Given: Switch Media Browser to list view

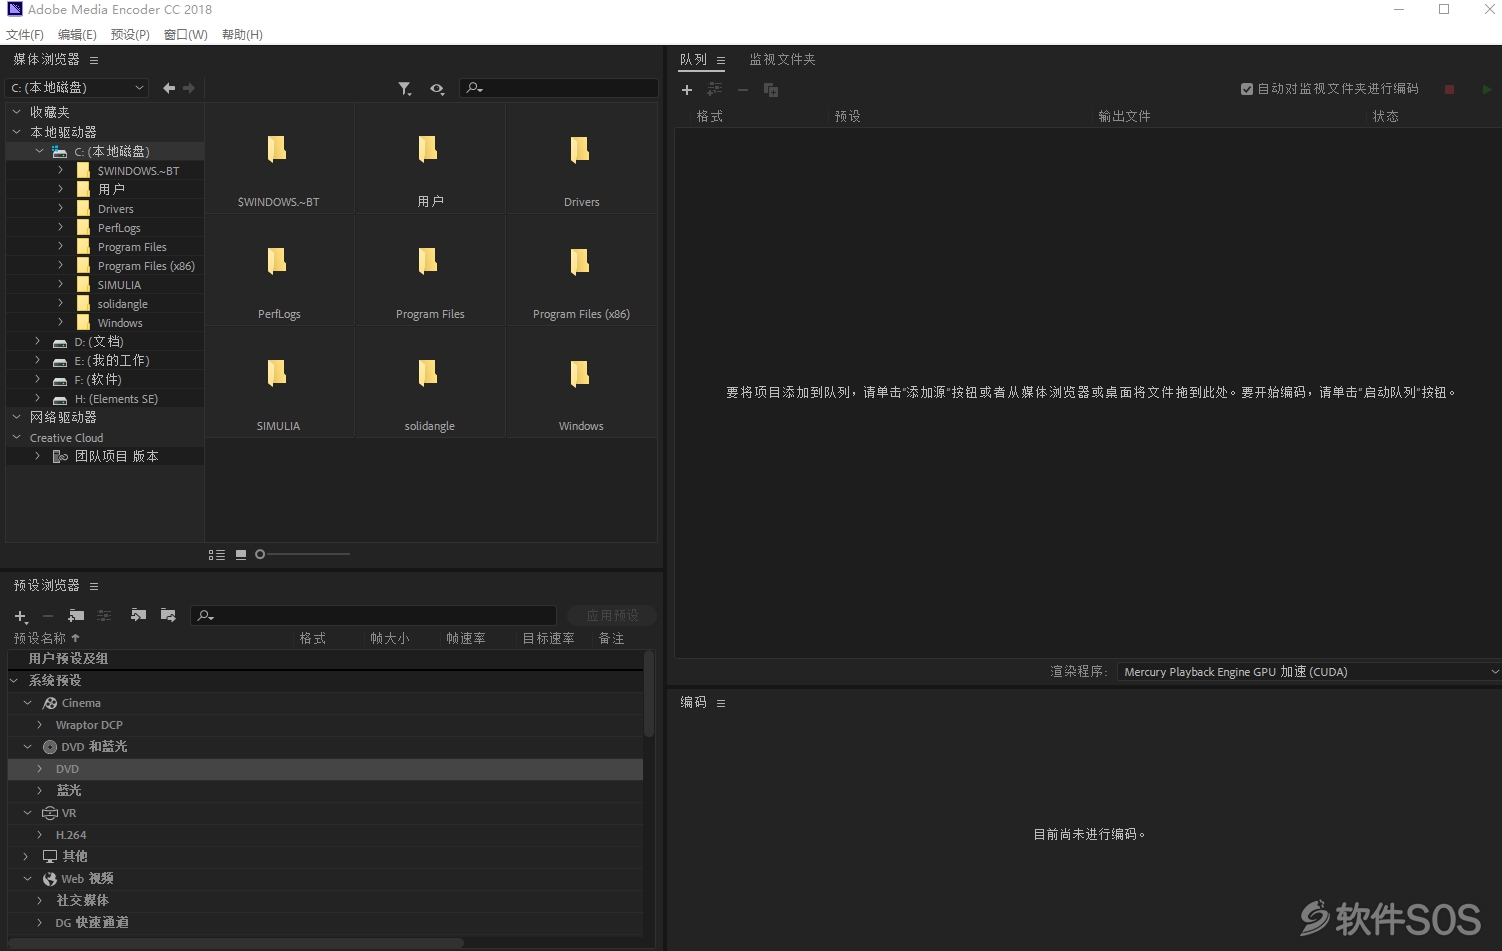Looking at the screenshot, I should pyautogui.click(x=216, y=554).
